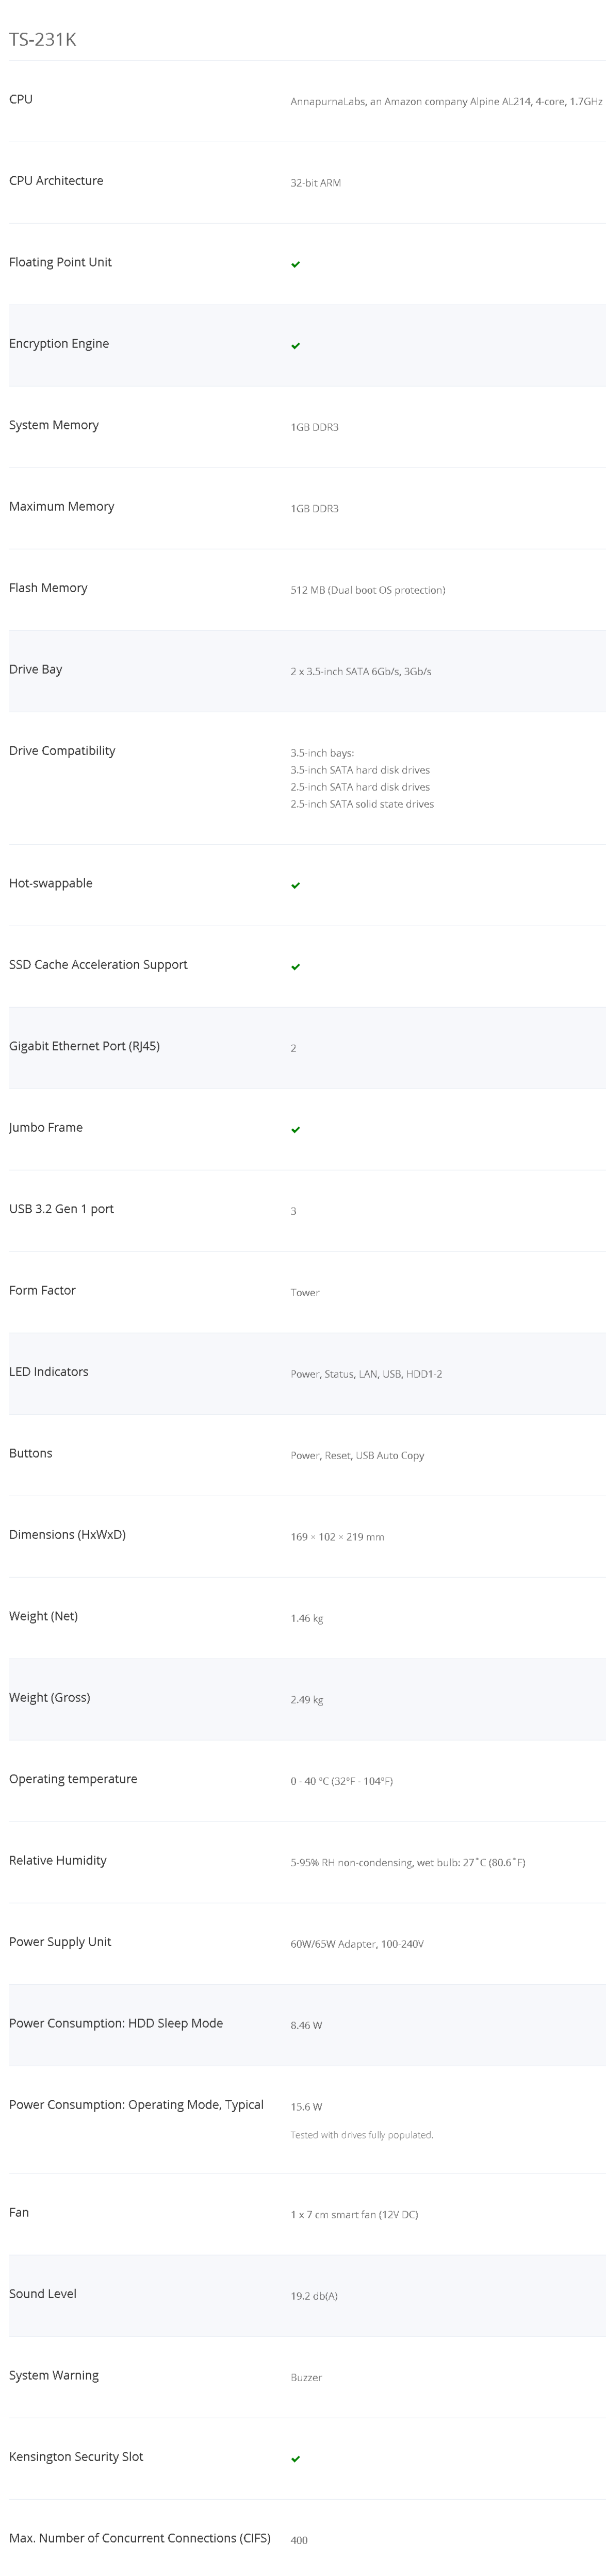Click the AnnapurnaLabs Alpine AL214 CPU value
This screenshot has width=606, height=2576.
(x=446, y=101)
